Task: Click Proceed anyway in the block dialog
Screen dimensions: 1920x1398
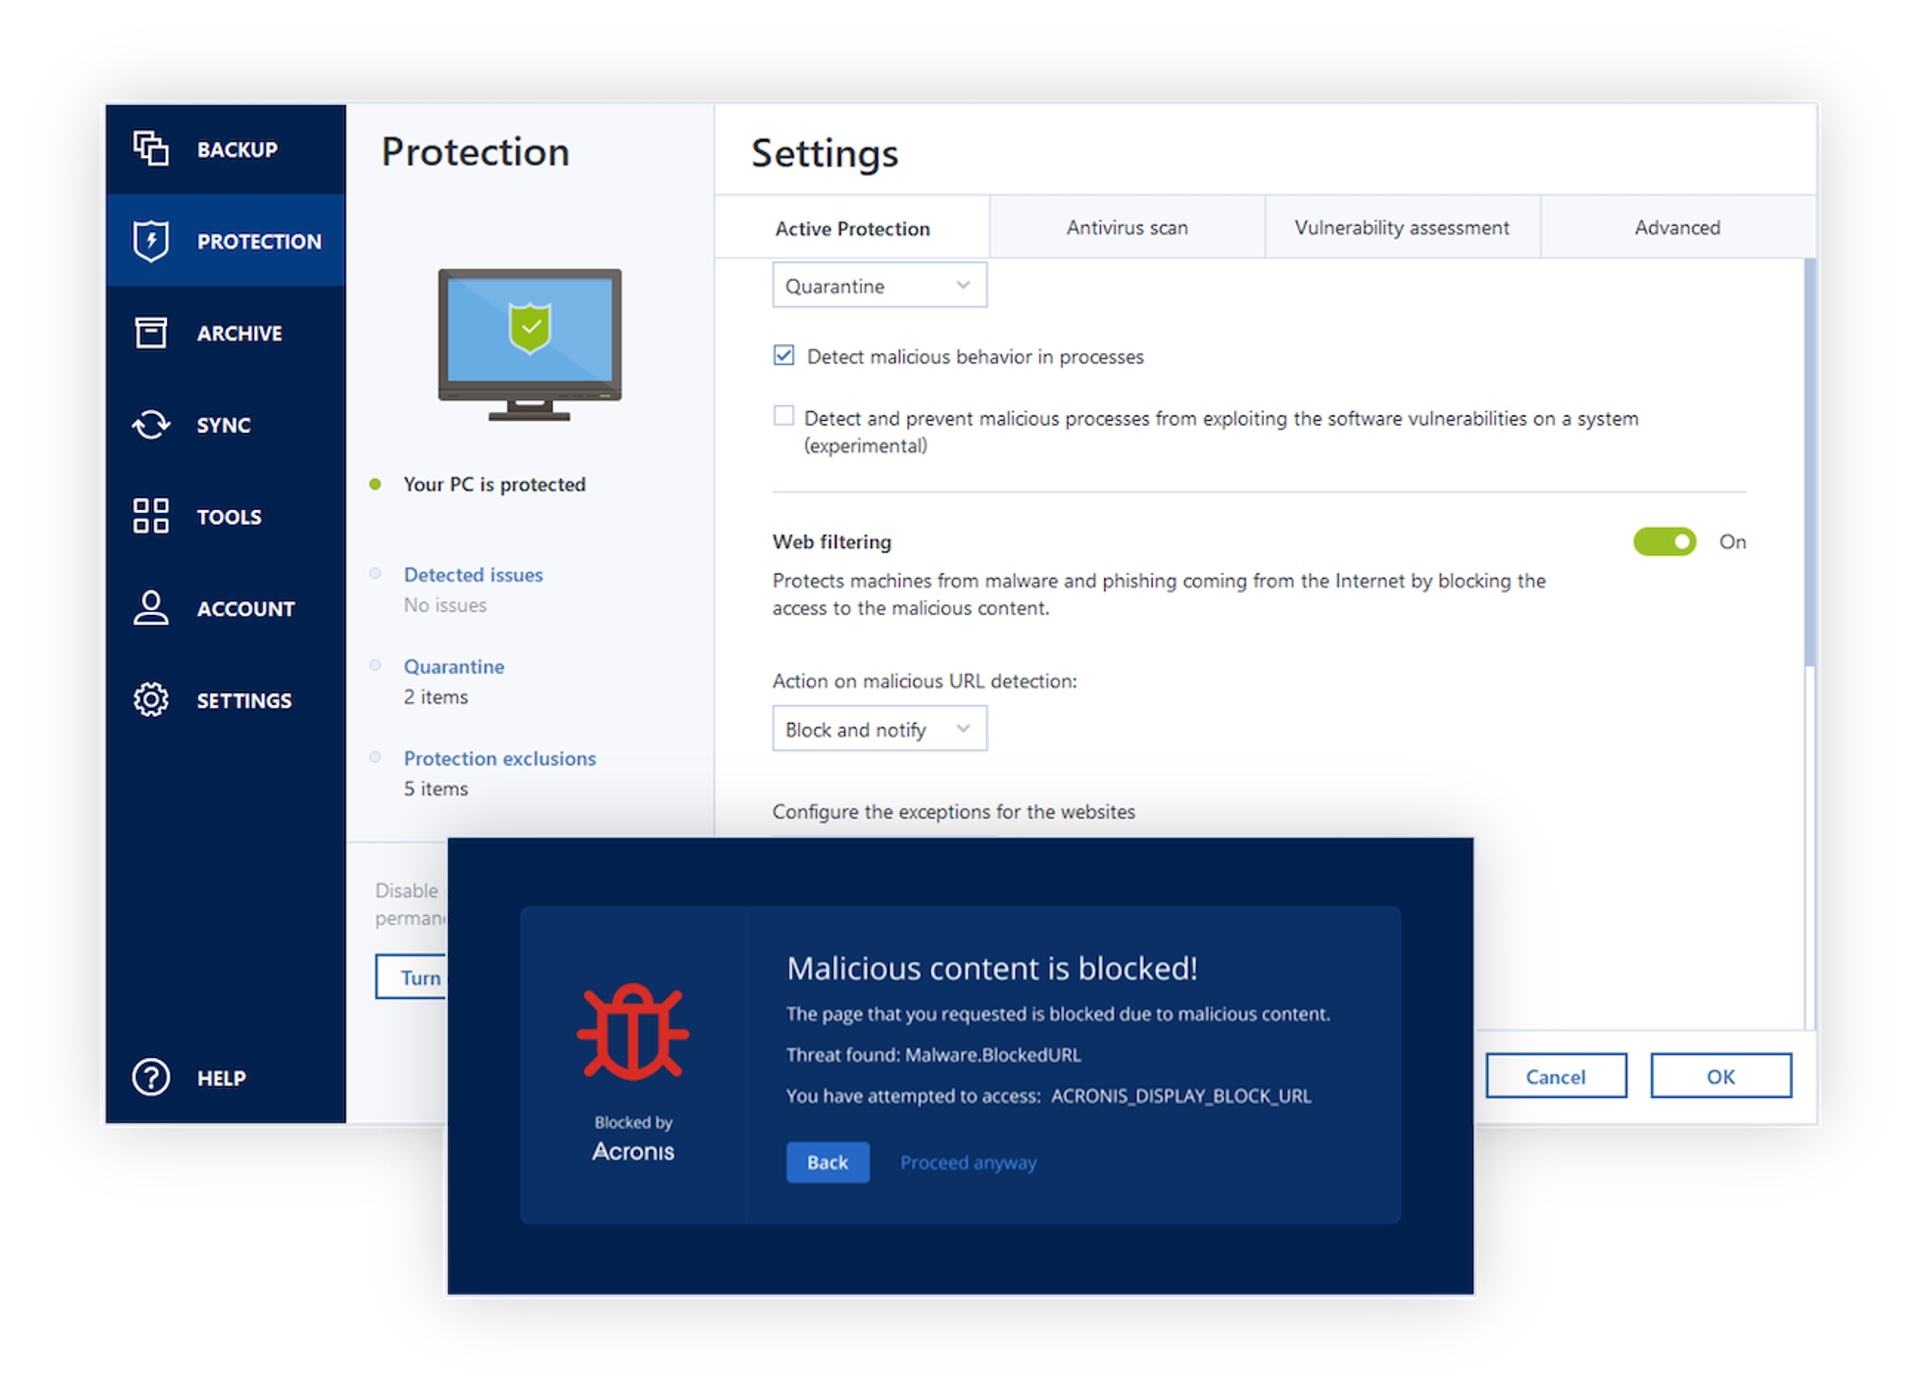Action: pos(967,1162)
